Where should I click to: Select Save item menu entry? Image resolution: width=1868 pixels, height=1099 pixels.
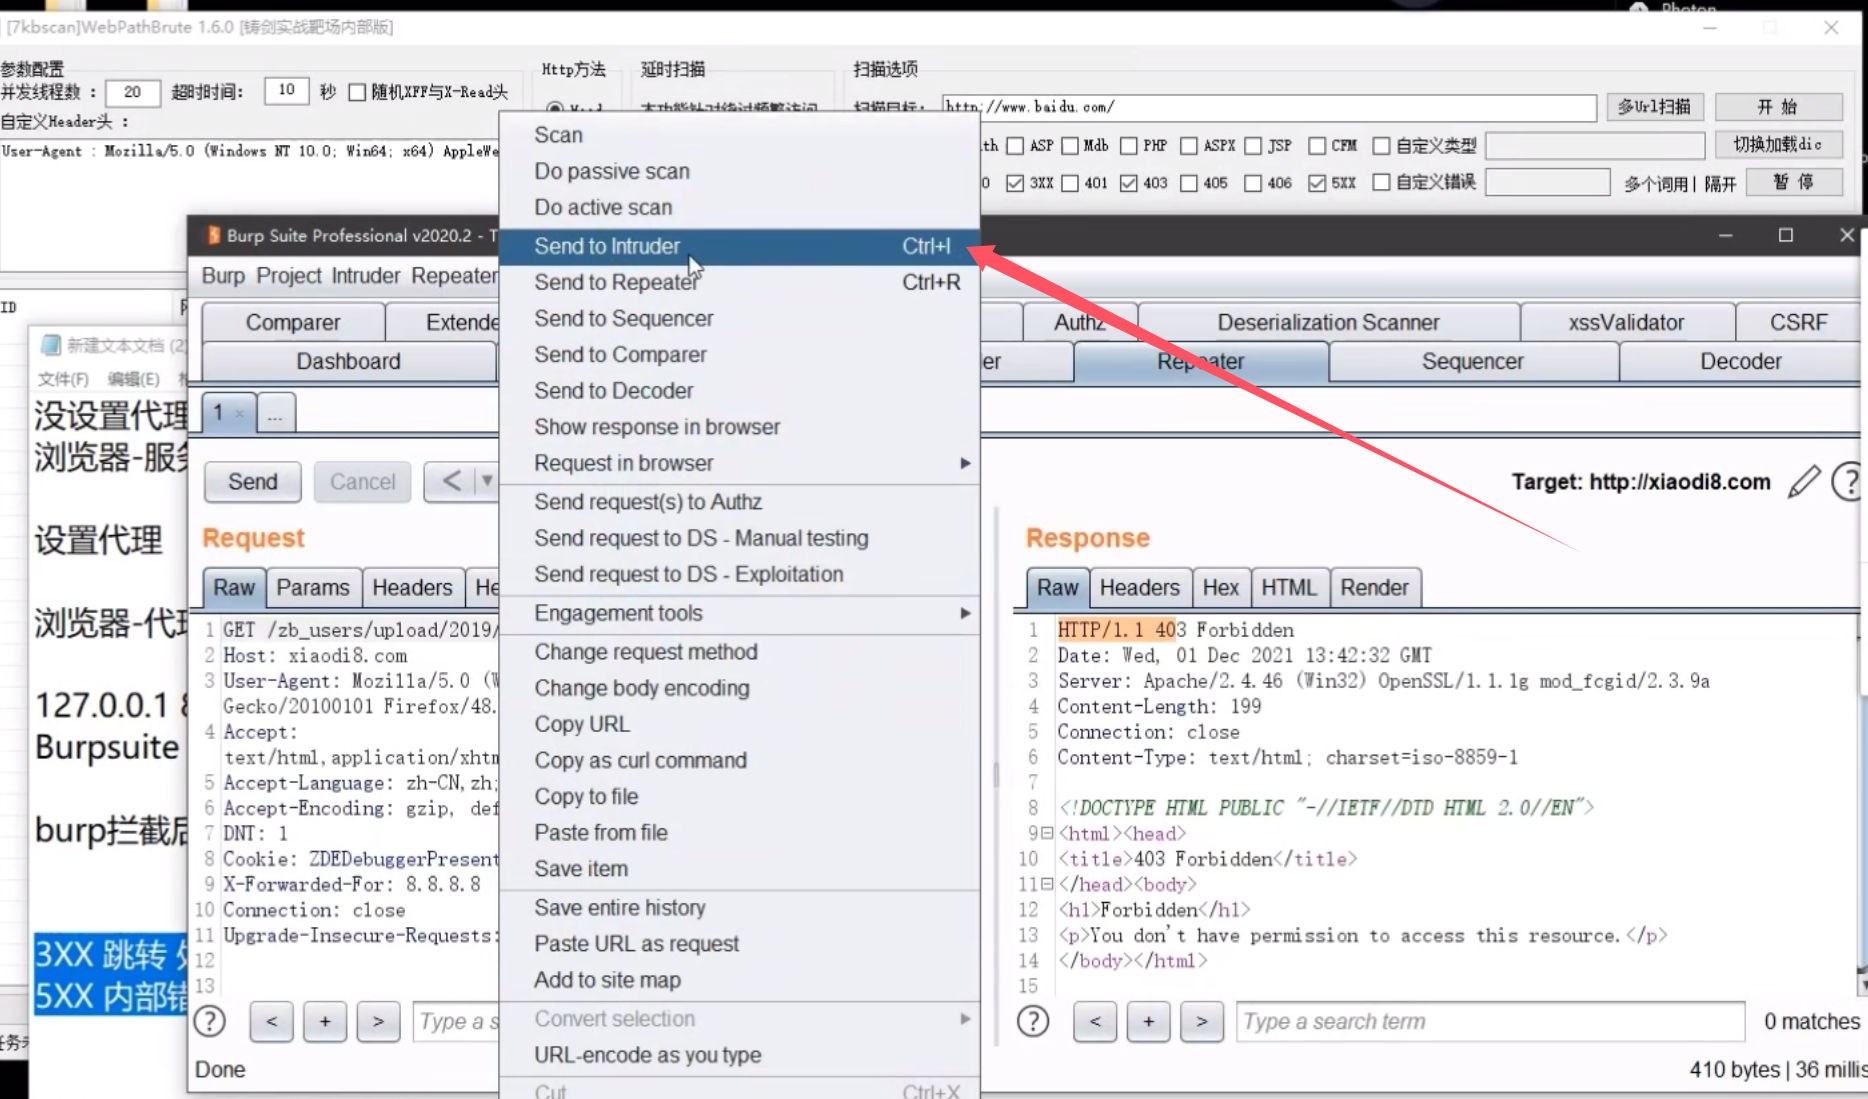pos(739,869)
